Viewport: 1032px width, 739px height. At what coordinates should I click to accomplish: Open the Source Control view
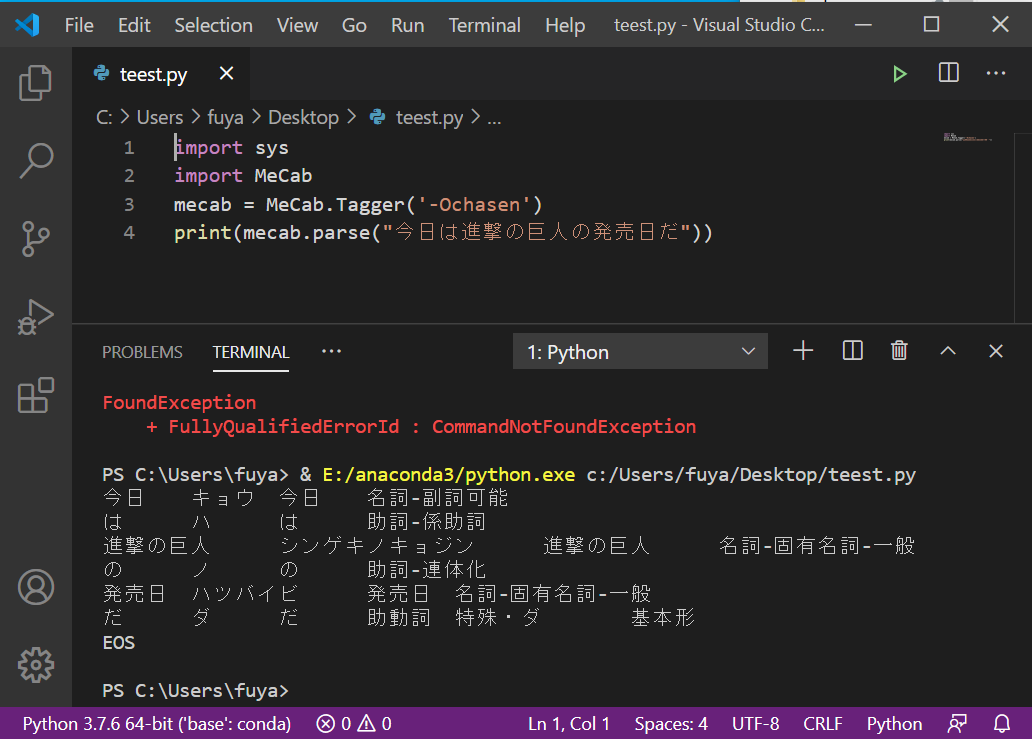click(x=36, y=239)
